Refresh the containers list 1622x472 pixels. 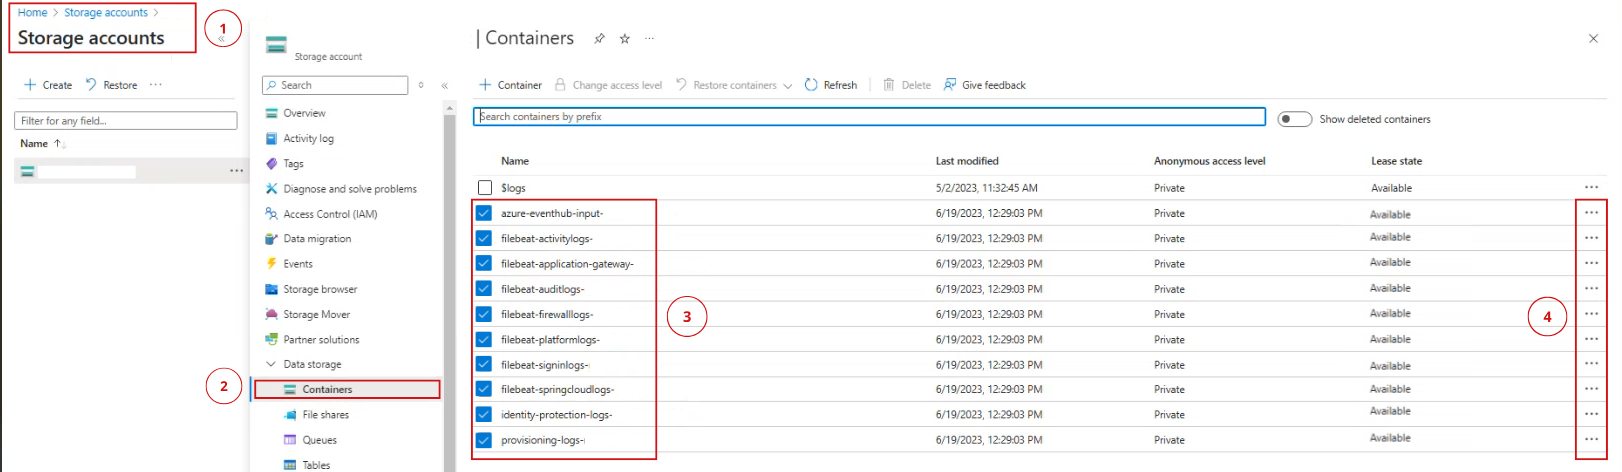point(831,85)
